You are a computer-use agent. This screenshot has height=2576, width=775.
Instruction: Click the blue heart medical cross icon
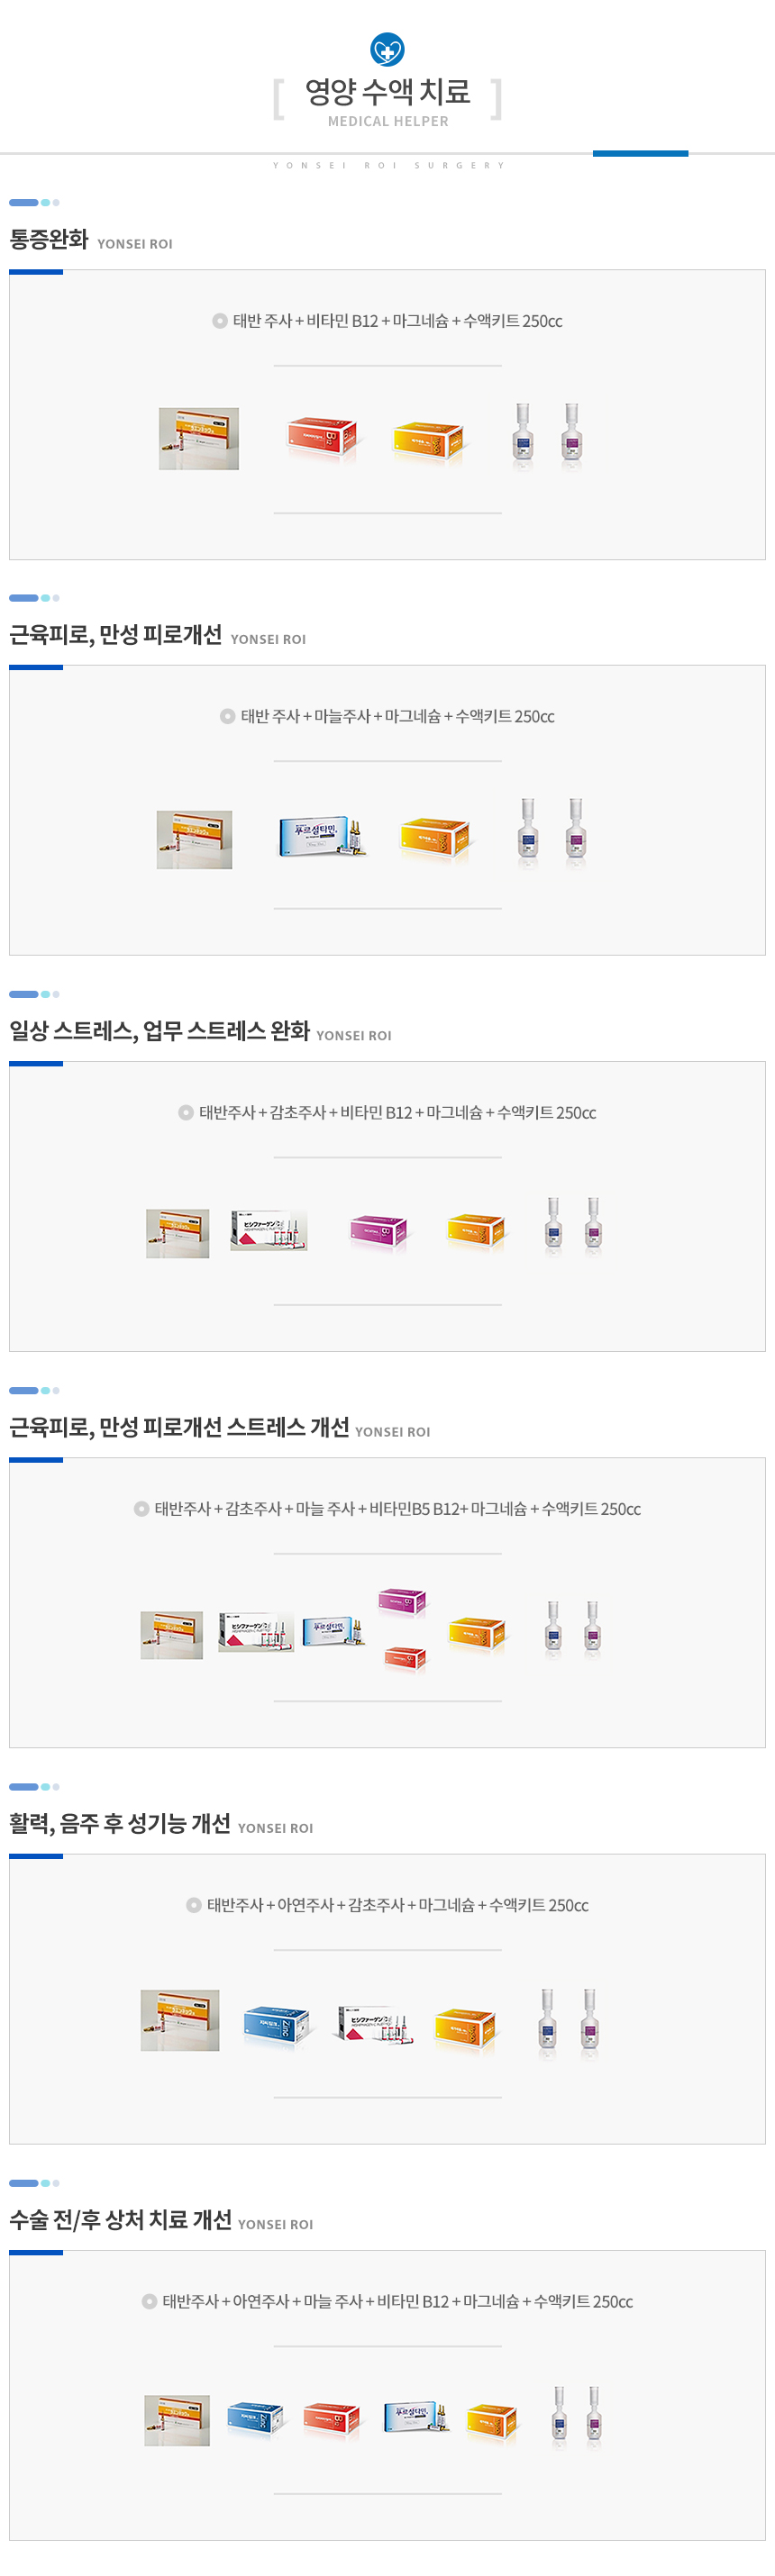(387, 49)
